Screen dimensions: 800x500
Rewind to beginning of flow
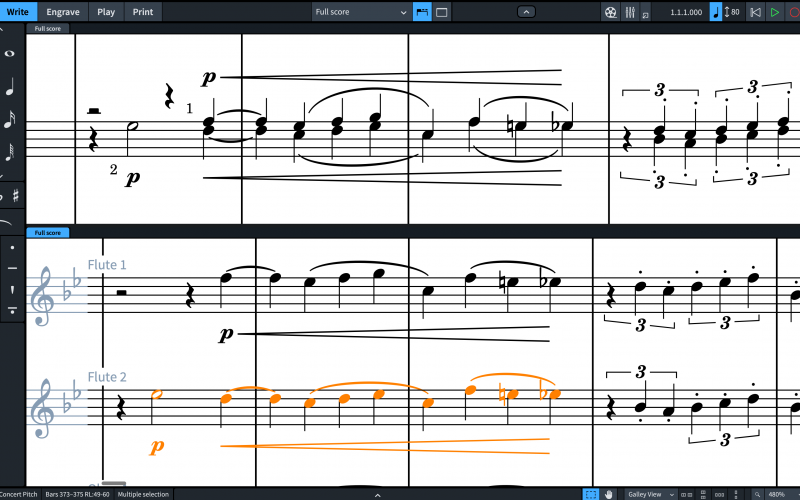[755, 12]
